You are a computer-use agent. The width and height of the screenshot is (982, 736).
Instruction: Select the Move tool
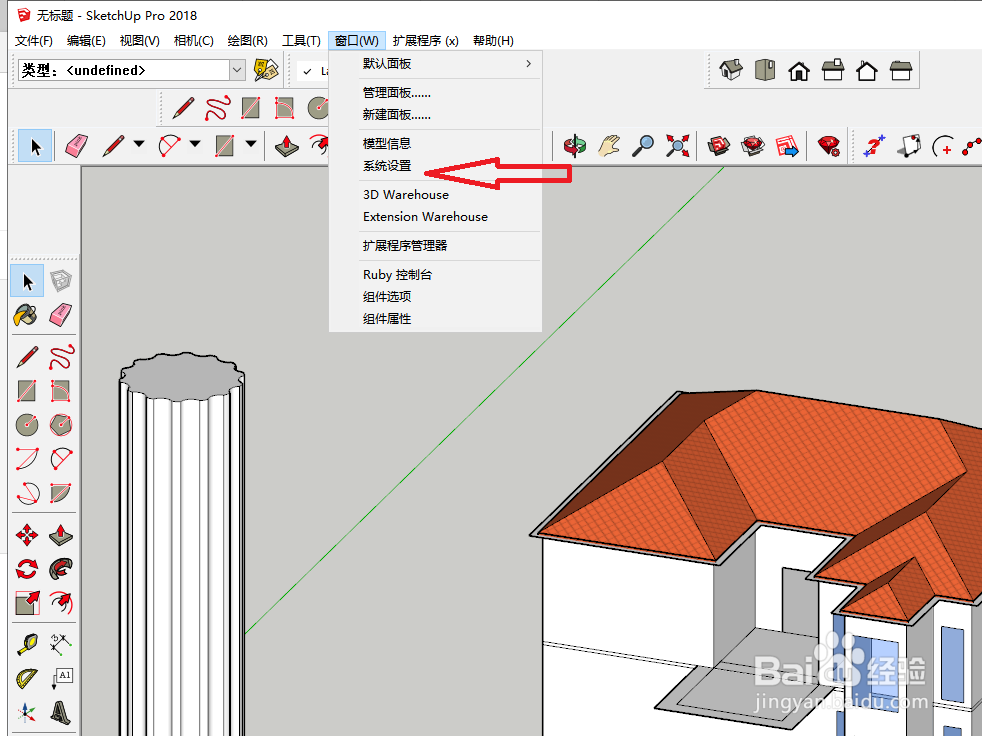[26, 535]
